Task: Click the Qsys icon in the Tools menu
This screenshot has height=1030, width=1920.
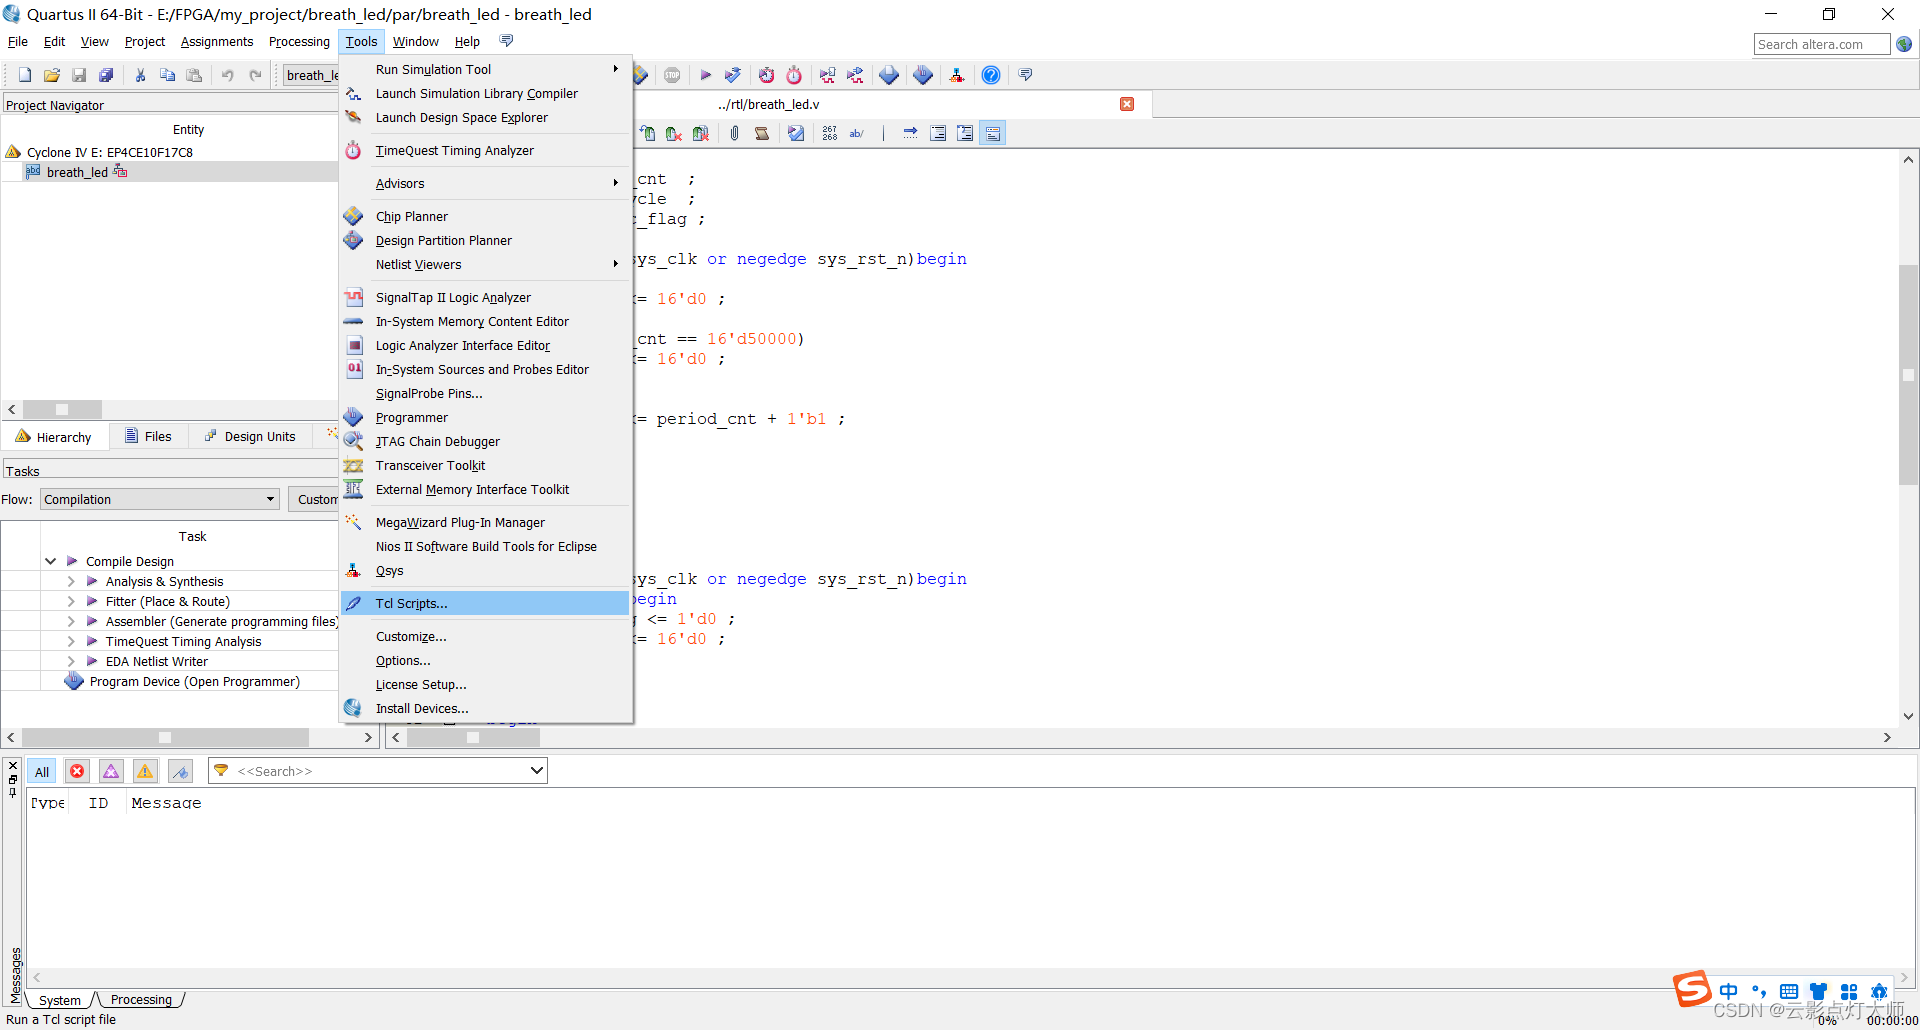Action: (353, 570)
